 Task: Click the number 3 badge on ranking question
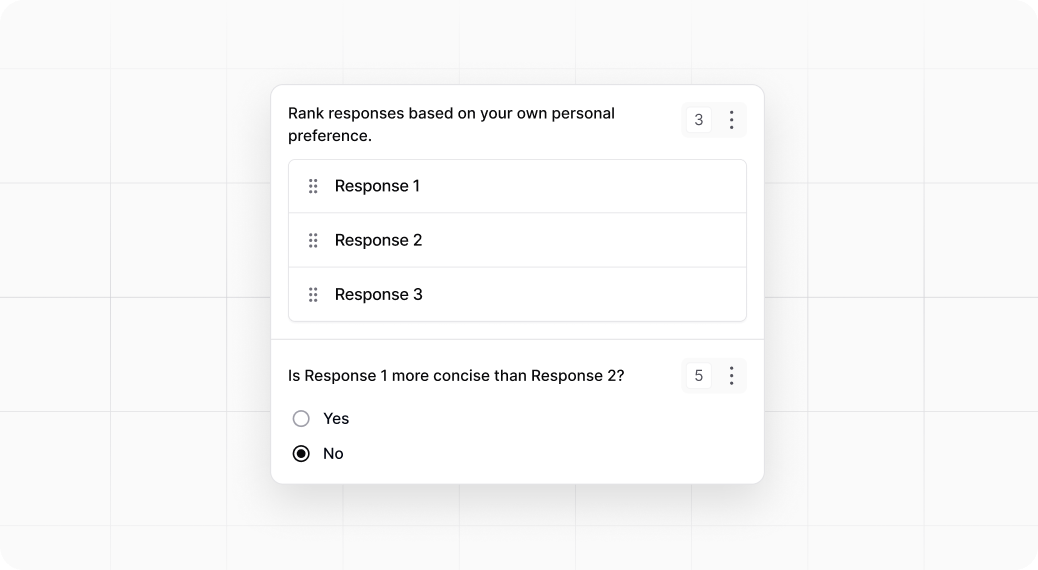[x=699, y=120]
